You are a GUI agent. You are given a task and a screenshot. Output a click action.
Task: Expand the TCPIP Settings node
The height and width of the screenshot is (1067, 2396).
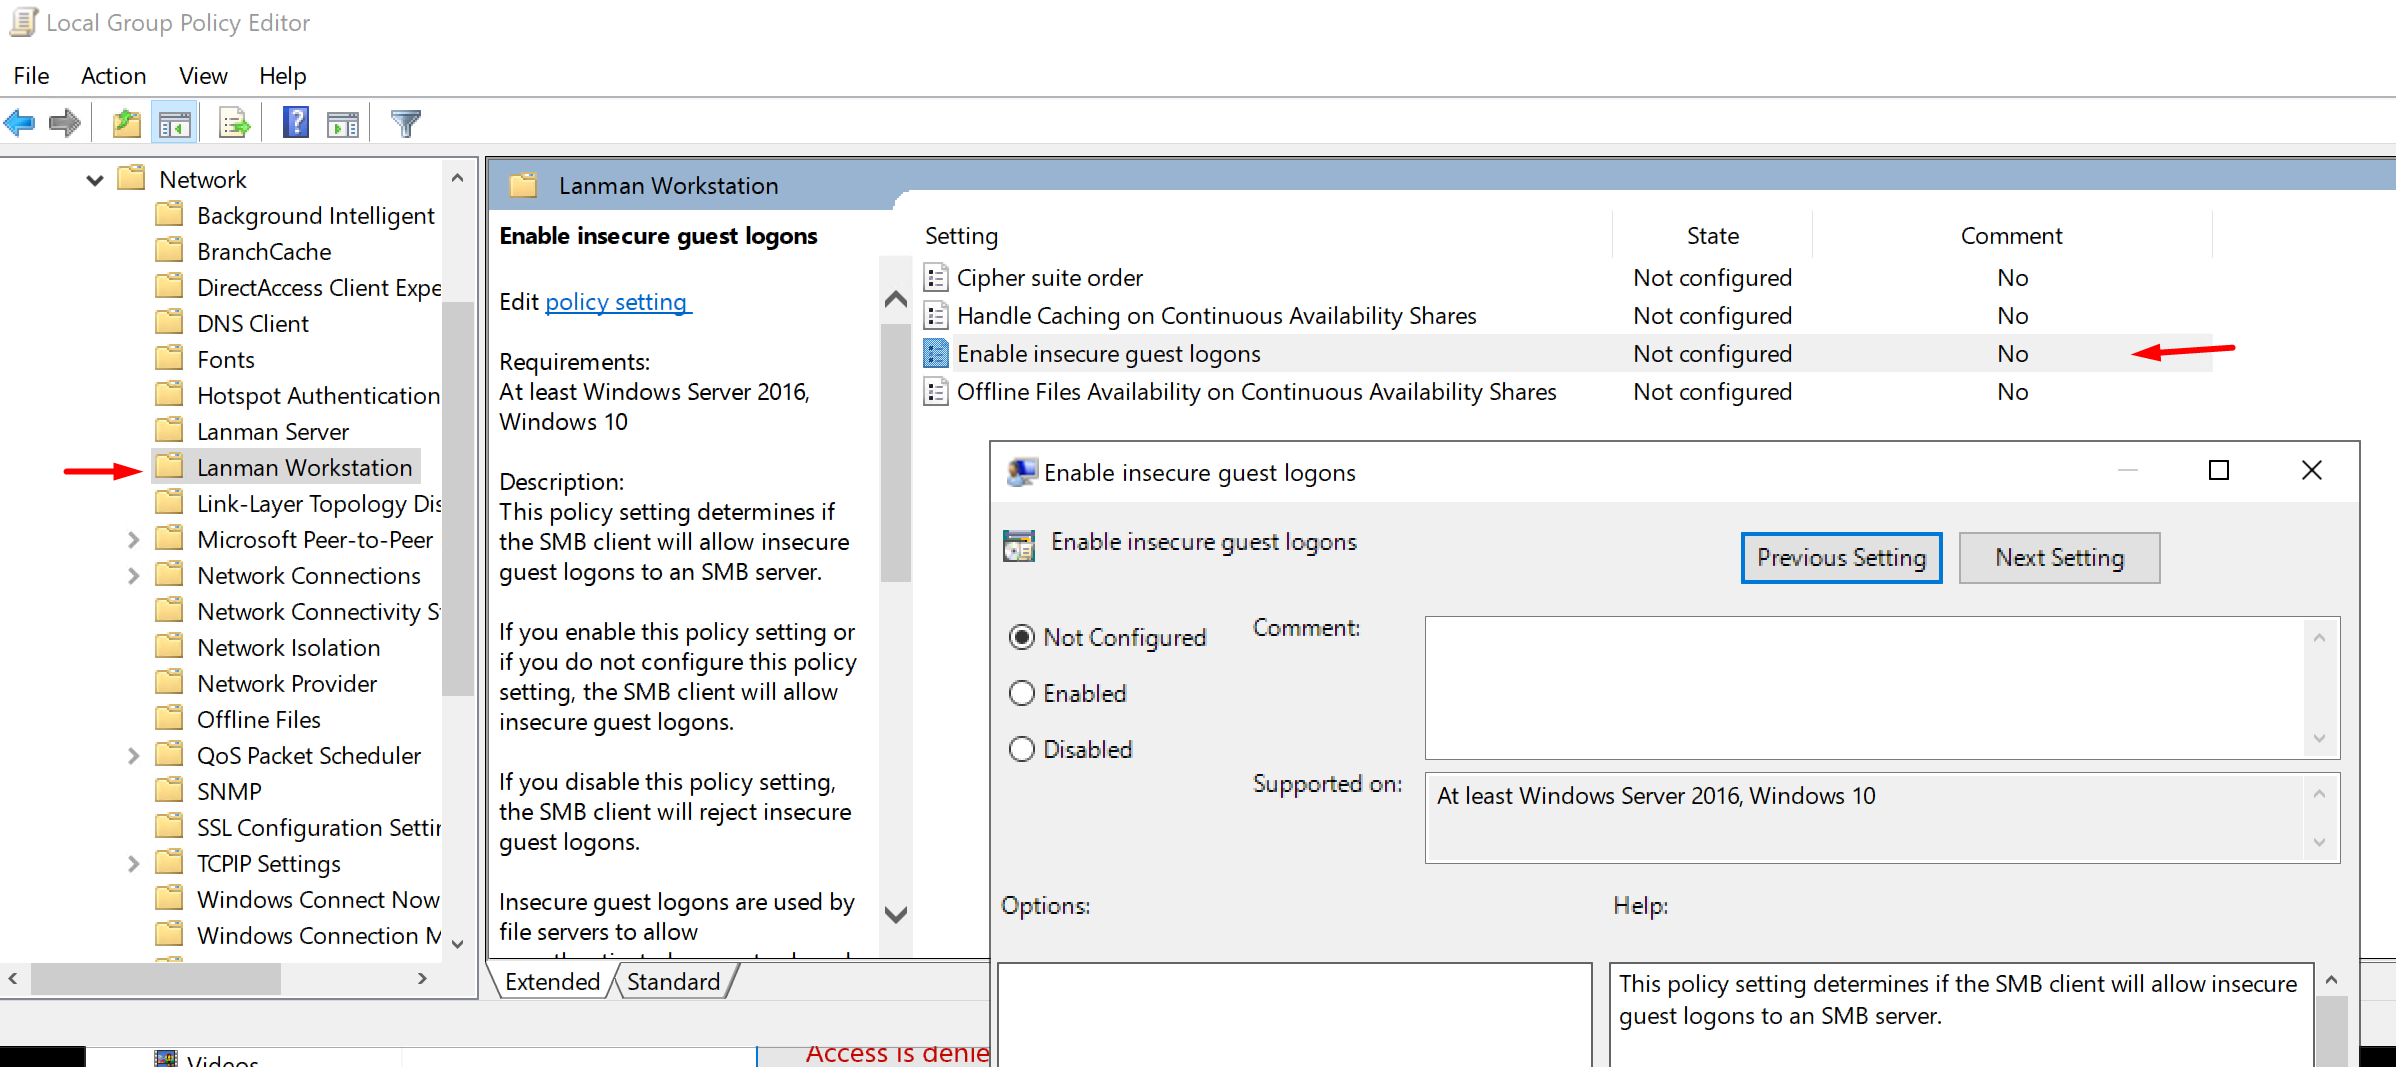click(133, 864)
